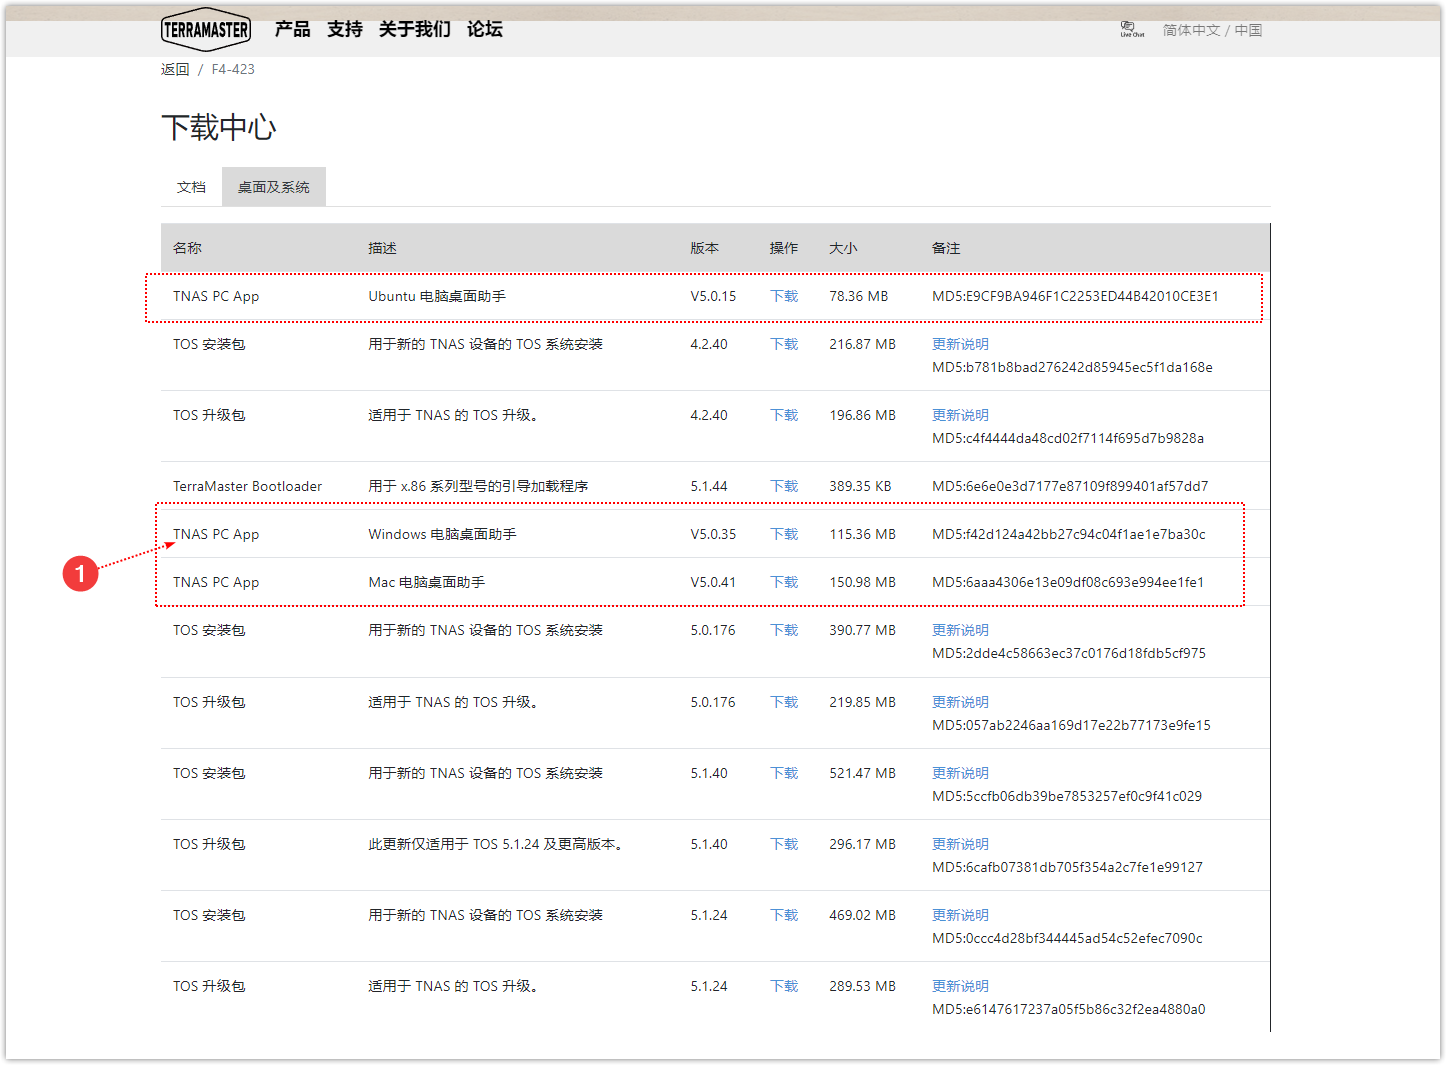Download TOS 升级包 289.53 MB
Screen dimensions: 1446x1065
tap(784, 986)
